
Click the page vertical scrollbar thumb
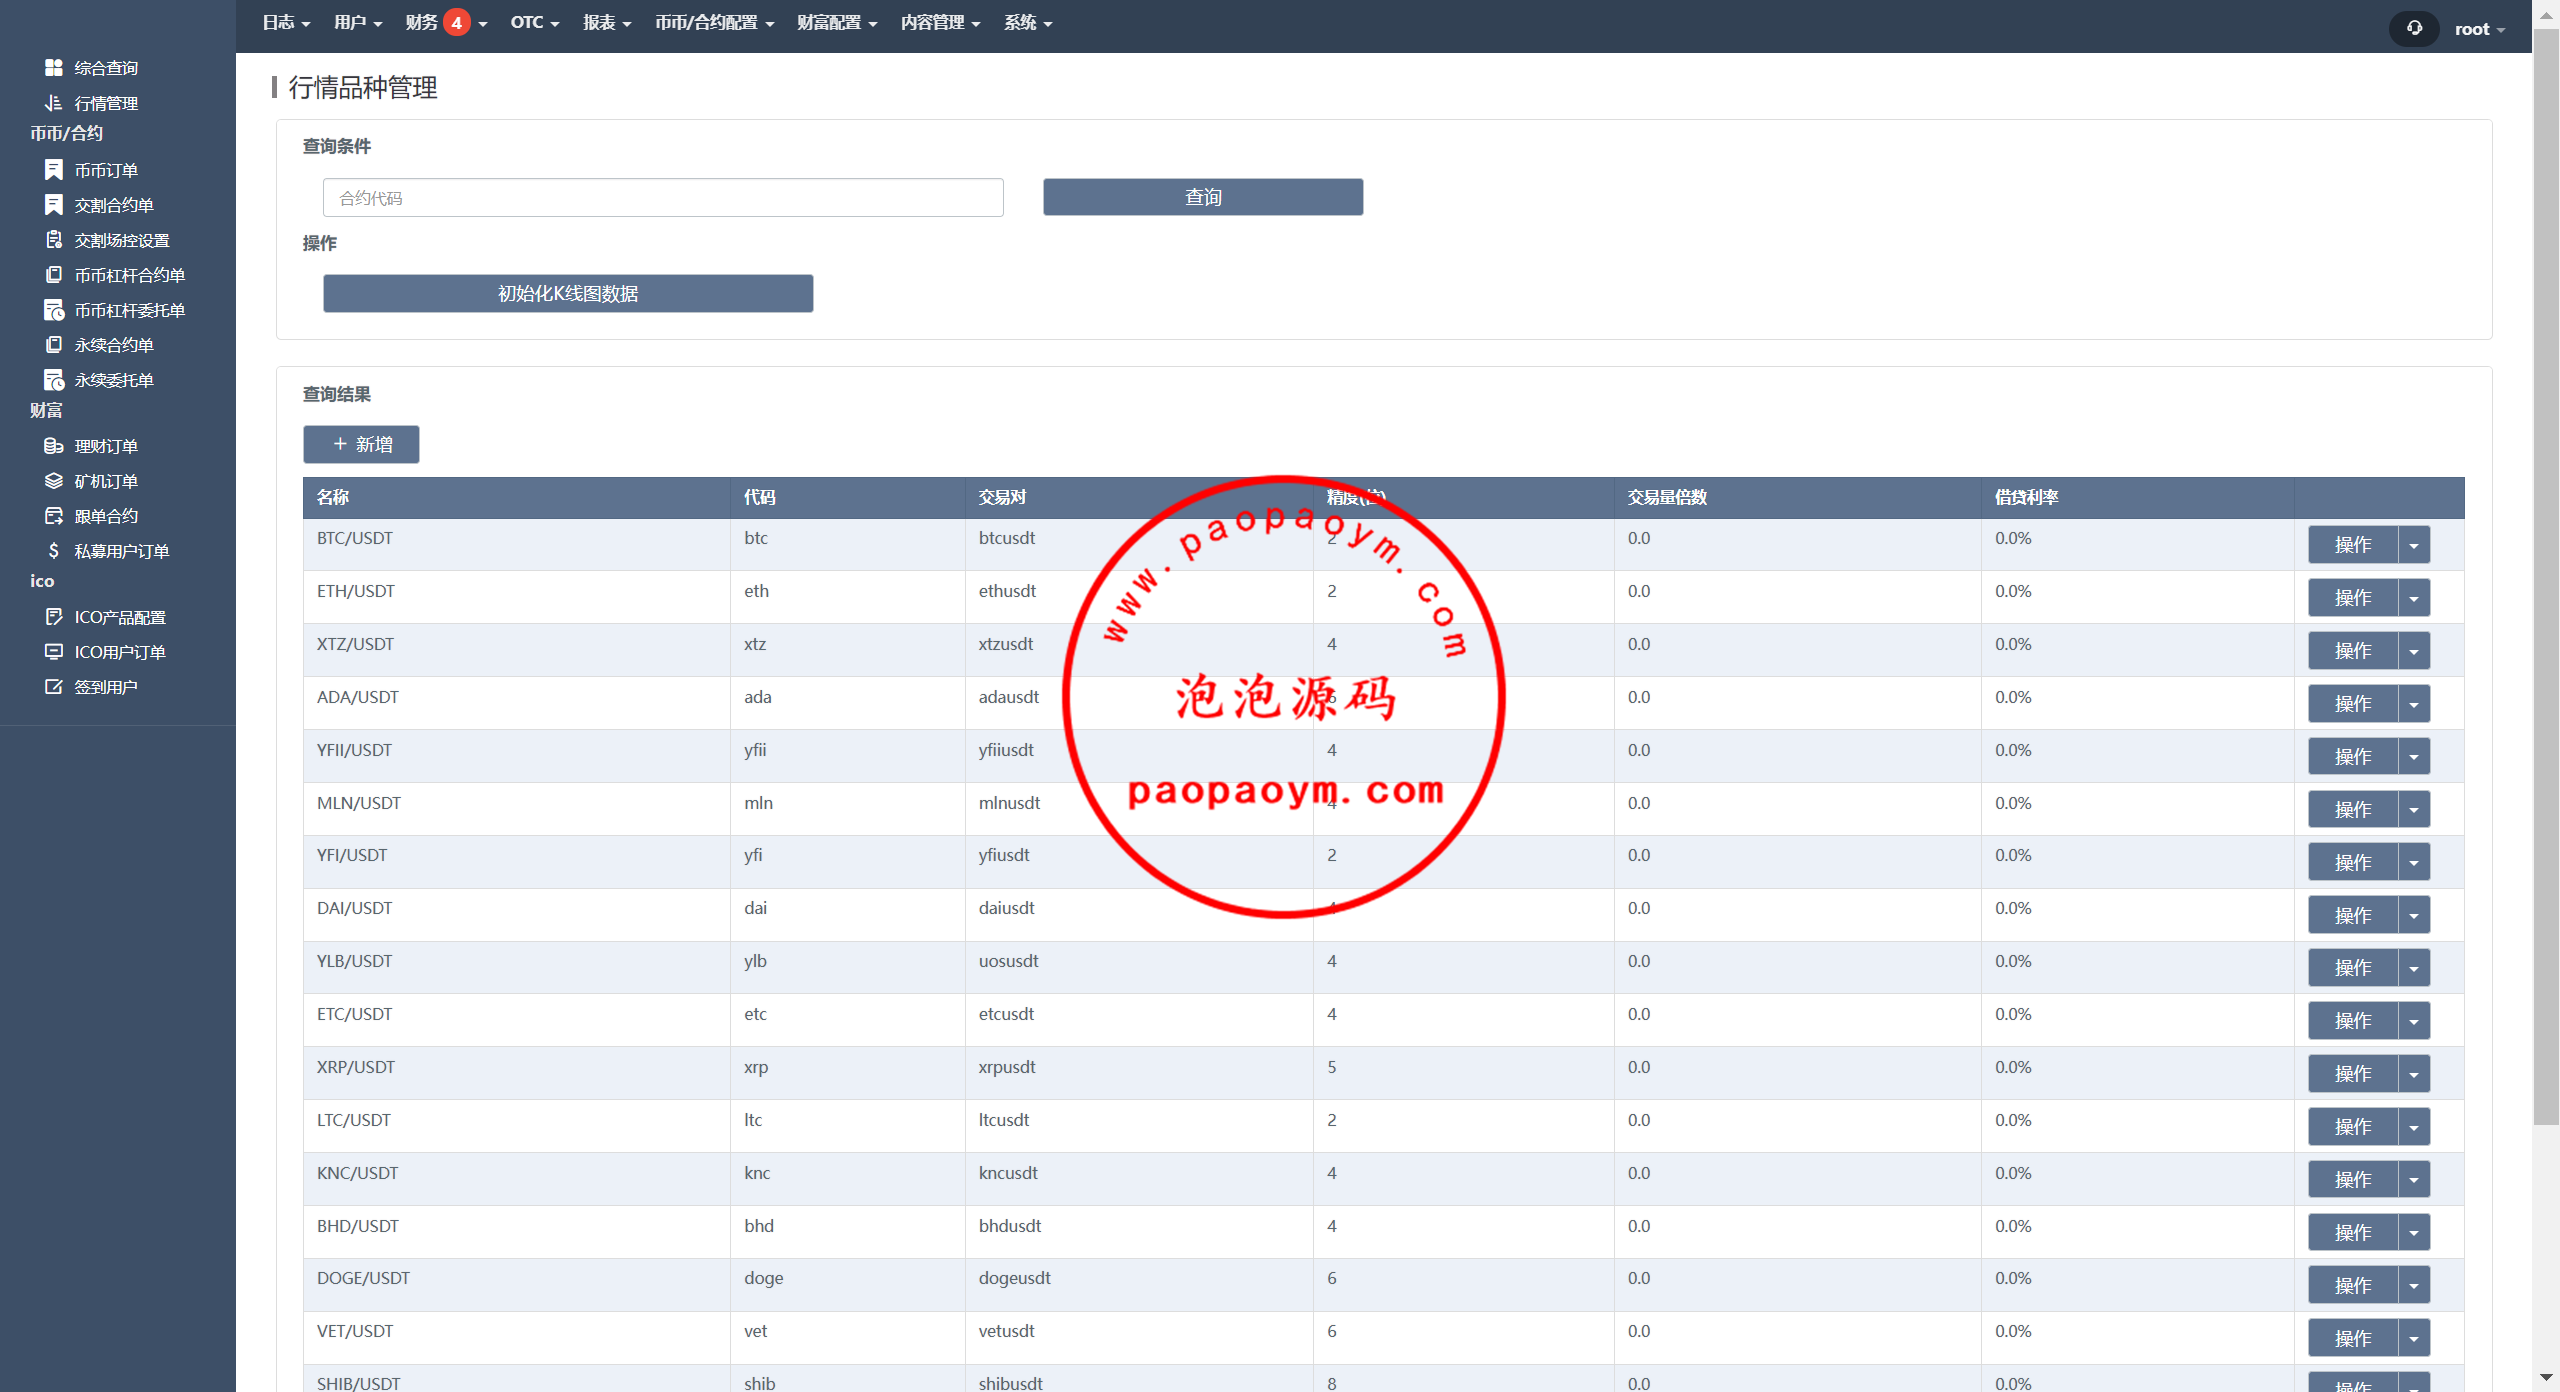click(2546, 575)
